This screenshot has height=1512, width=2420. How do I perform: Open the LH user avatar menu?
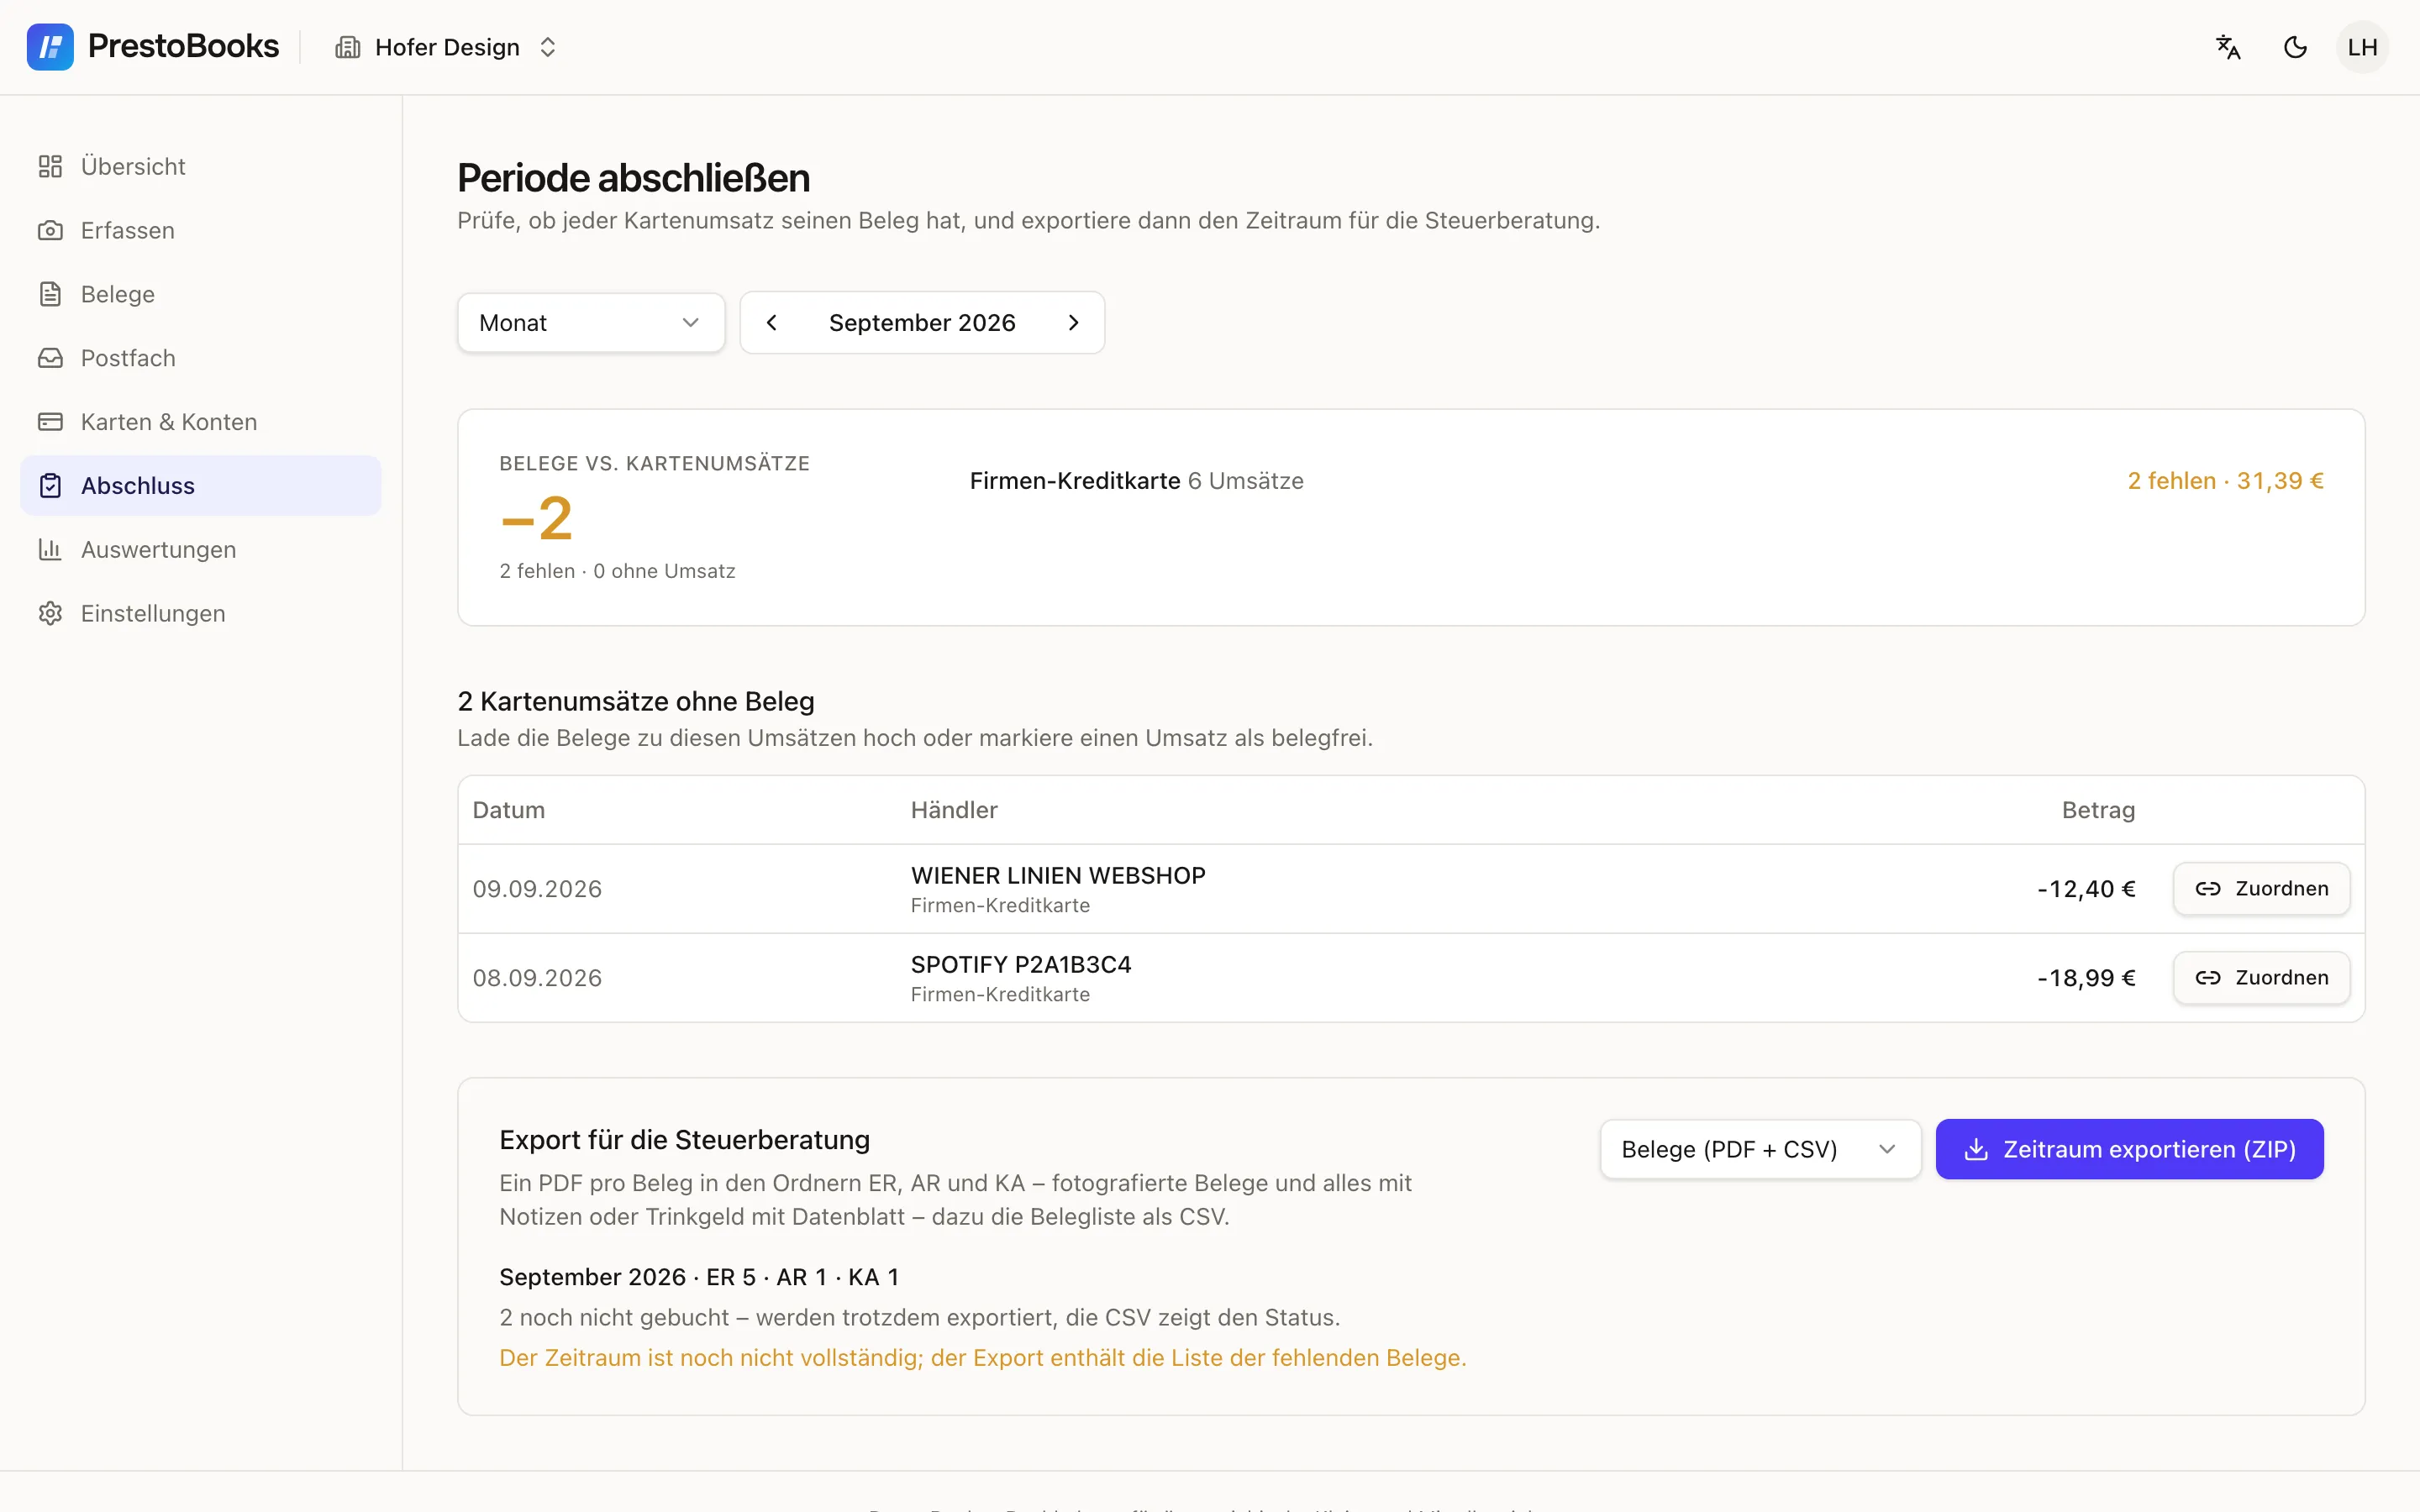2362,47
